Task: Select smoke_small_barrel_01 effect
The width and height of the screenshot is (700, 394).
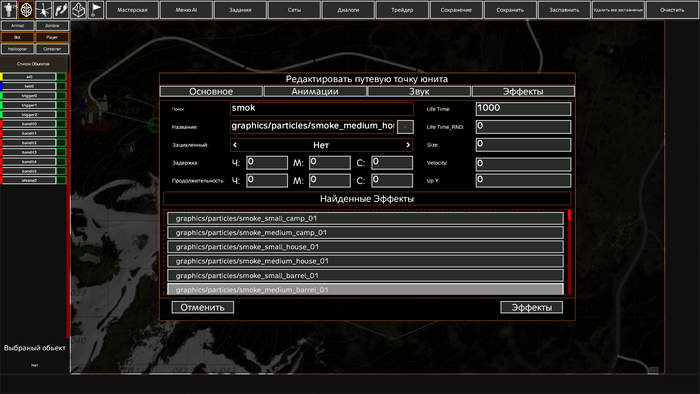Action: click(x=365, y=275)
